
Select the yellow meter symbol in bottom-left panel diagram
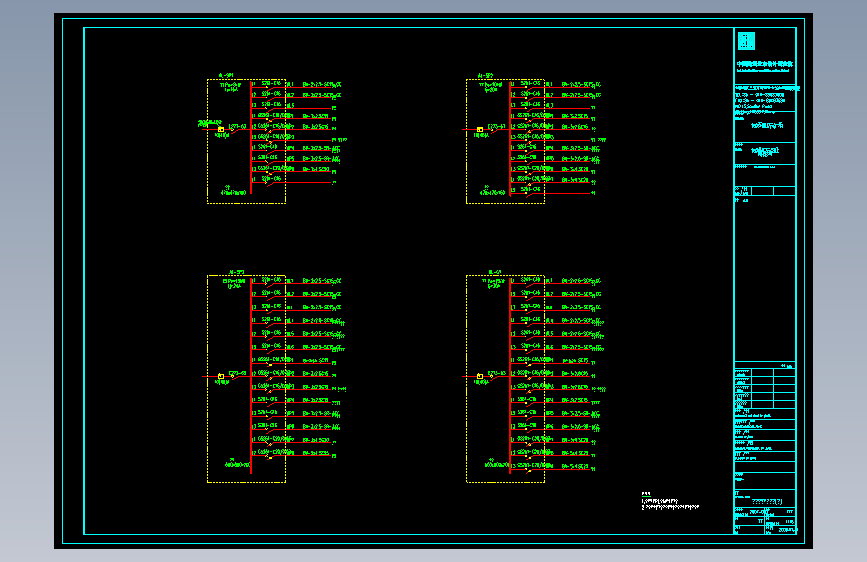pyautogui.click(x=221, y=376)
